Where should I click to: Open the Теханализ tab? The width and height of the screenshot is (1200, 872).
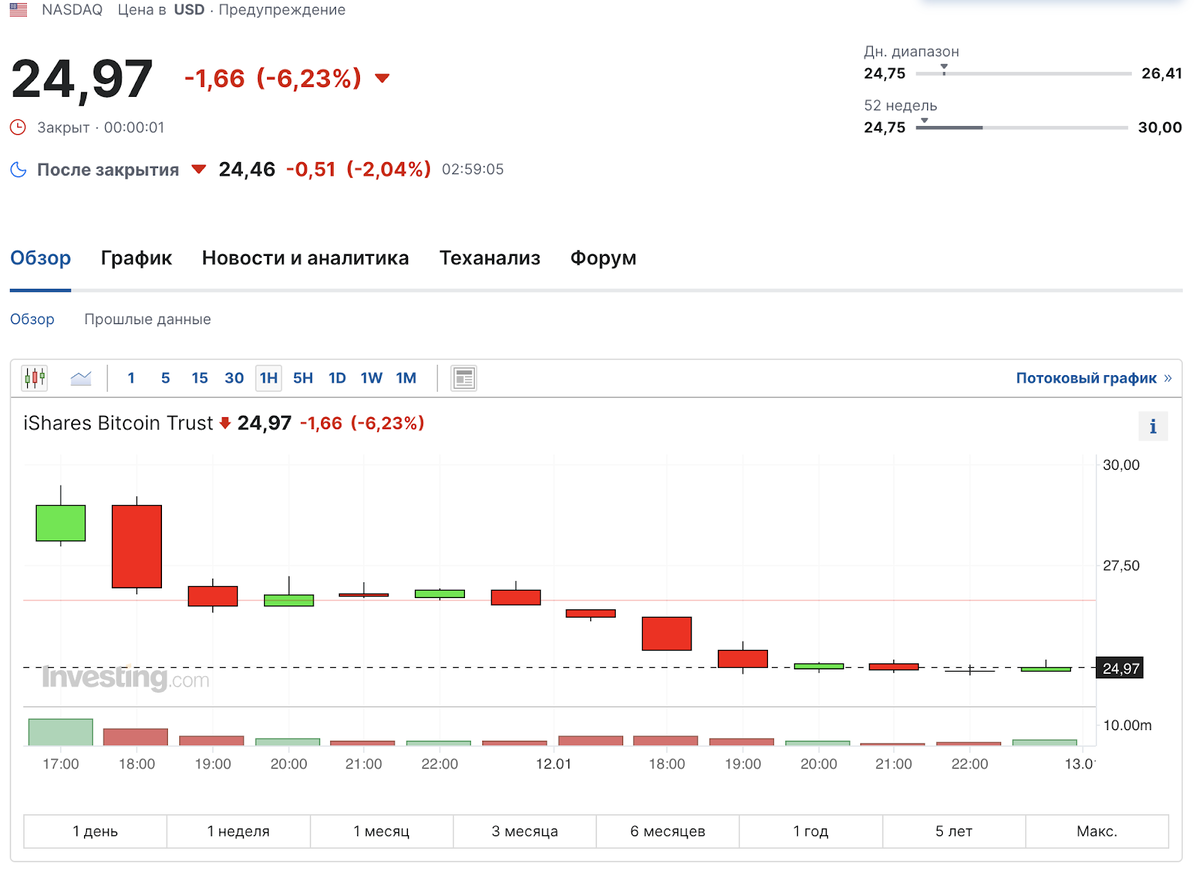tap(490, 258)
